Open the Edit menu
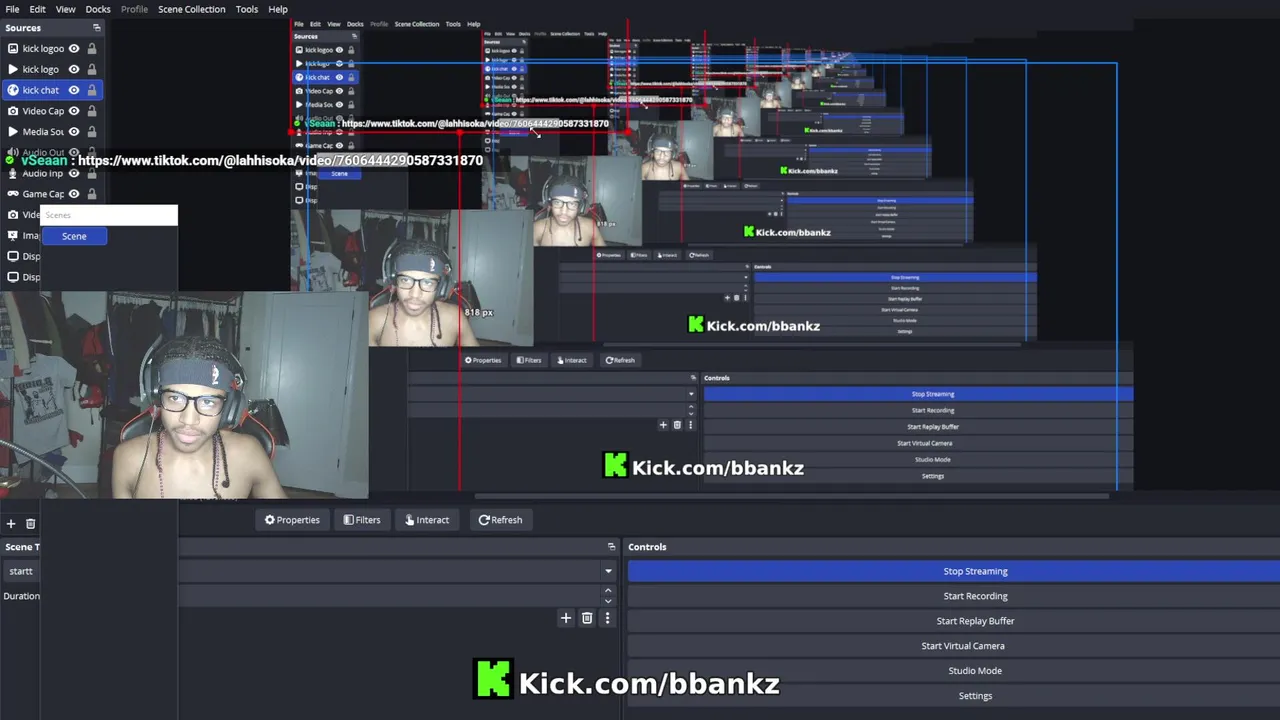The height and width of the screenshot is (720, 1280). pyautogui.click(x=37, y=9)
